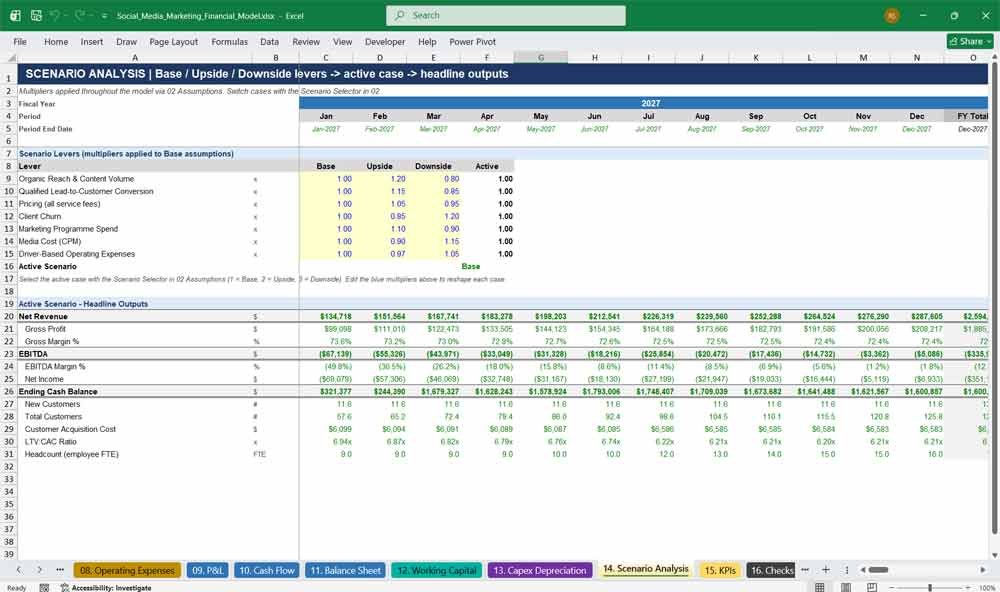Click the Undo arrow icon

click(x=55, y=15)
